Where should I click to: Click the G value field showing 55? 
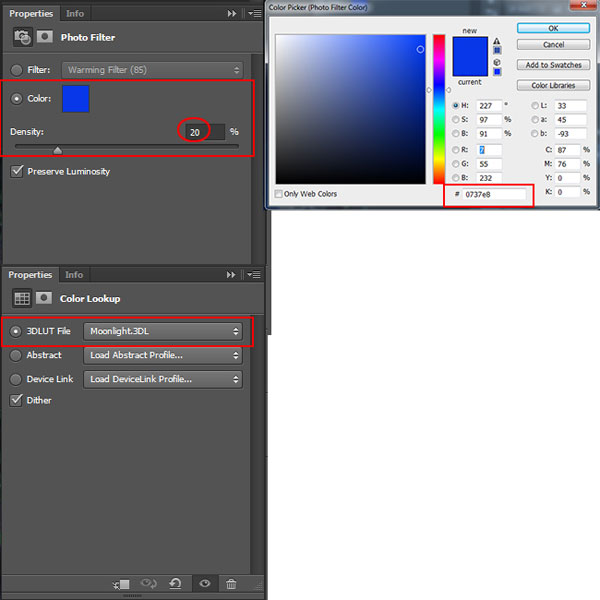489,164
